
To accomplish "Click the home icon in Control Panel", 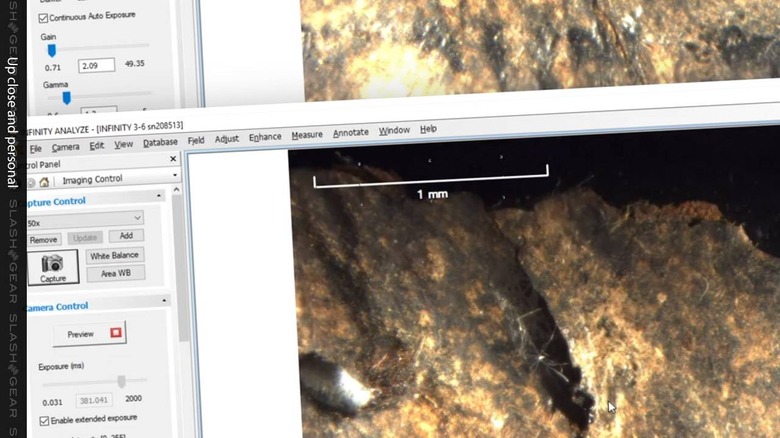I will pyautogui.click(x=44, y=182).
